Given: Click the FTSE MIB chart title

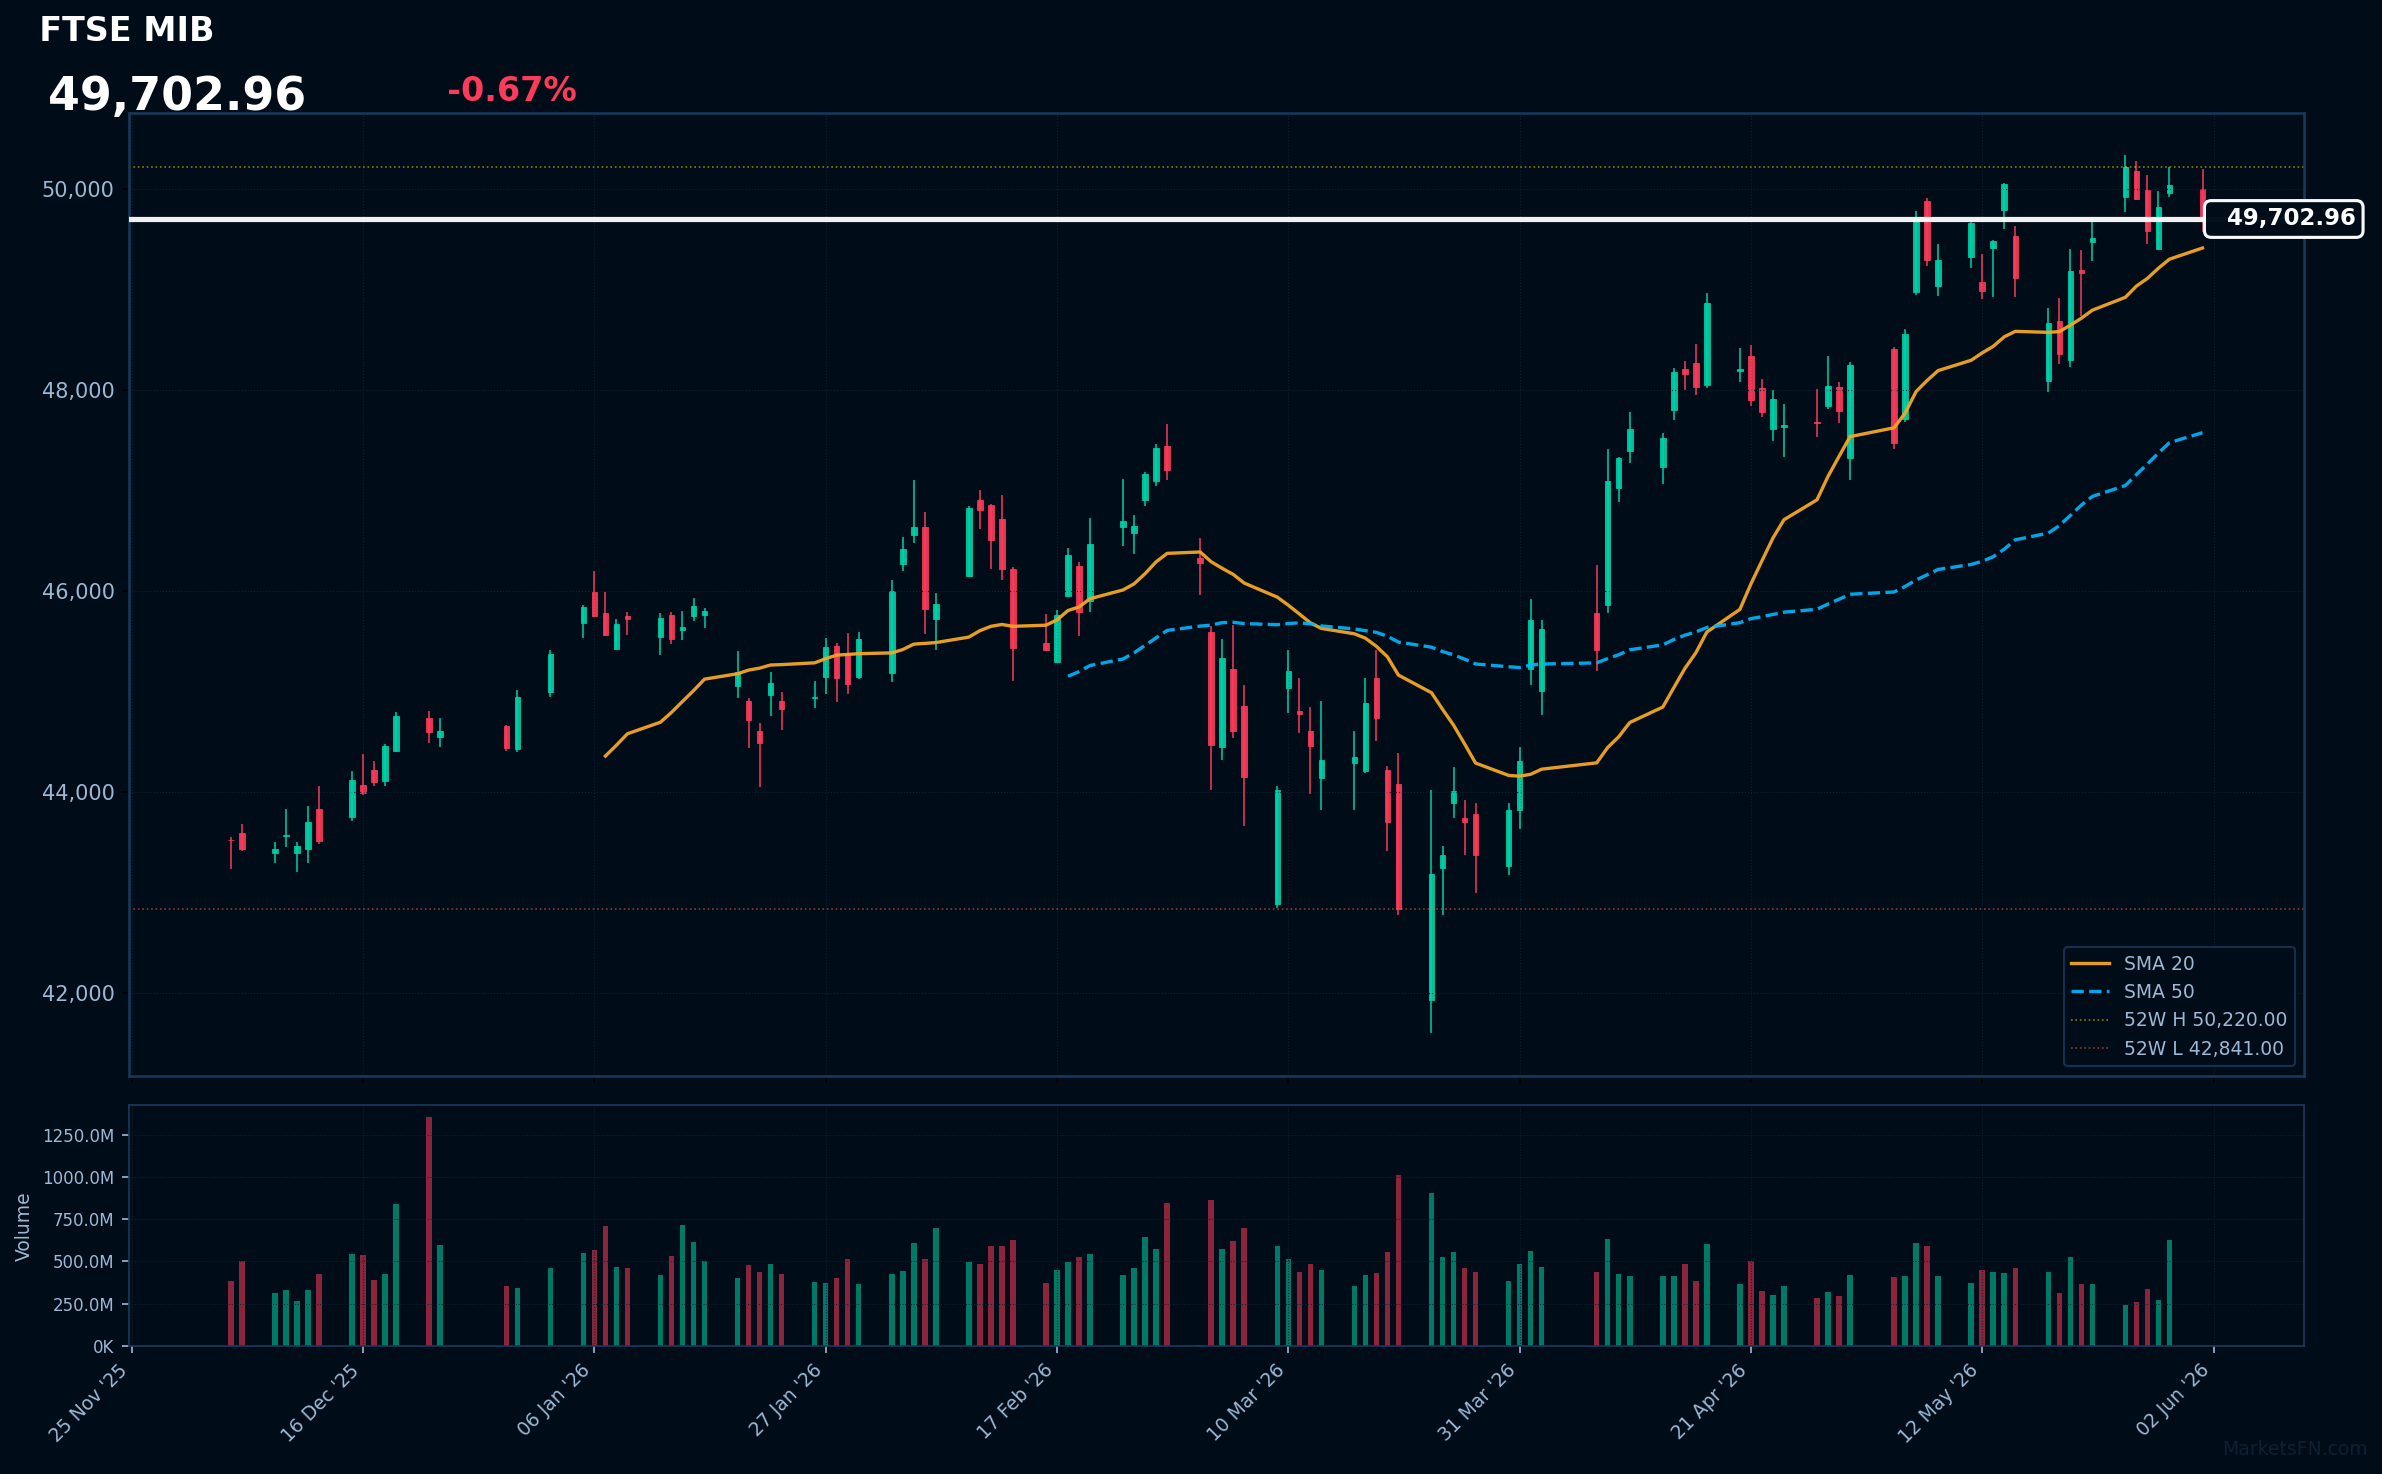Looking at the screenshot, I should point(126,30).
